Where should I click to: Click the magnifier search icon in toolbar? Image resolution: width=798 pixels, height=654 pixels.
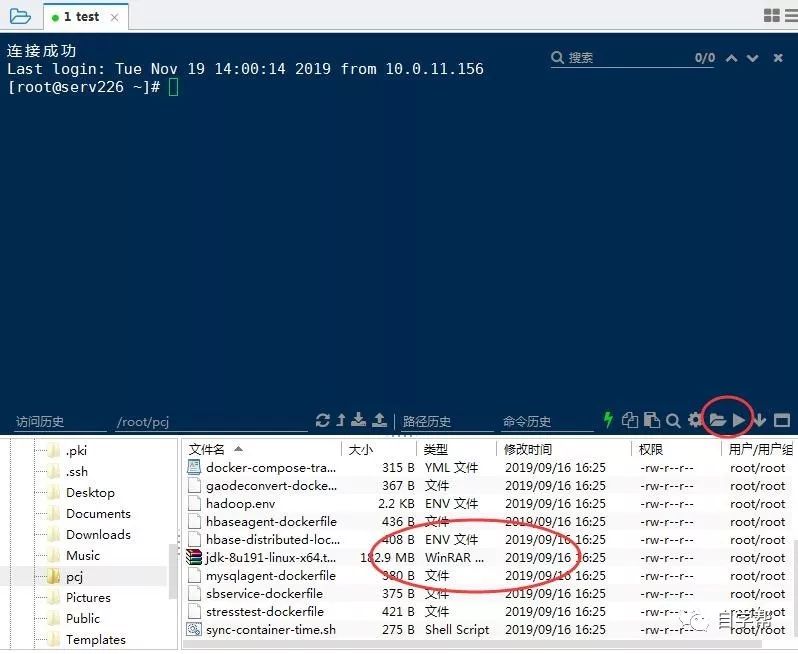click(x=673, y=420)
